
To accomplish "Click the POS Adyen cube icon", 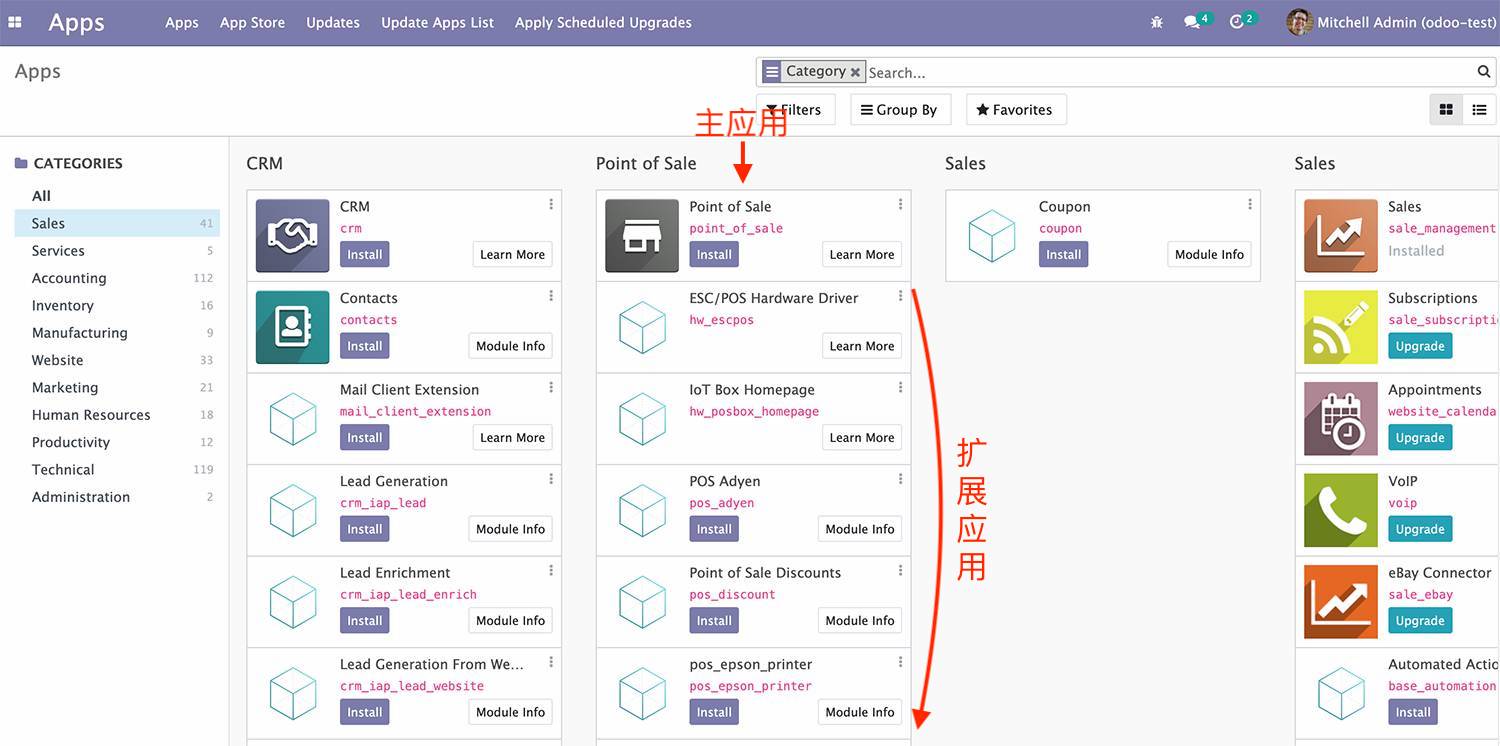I will click(x=642, y=510).
